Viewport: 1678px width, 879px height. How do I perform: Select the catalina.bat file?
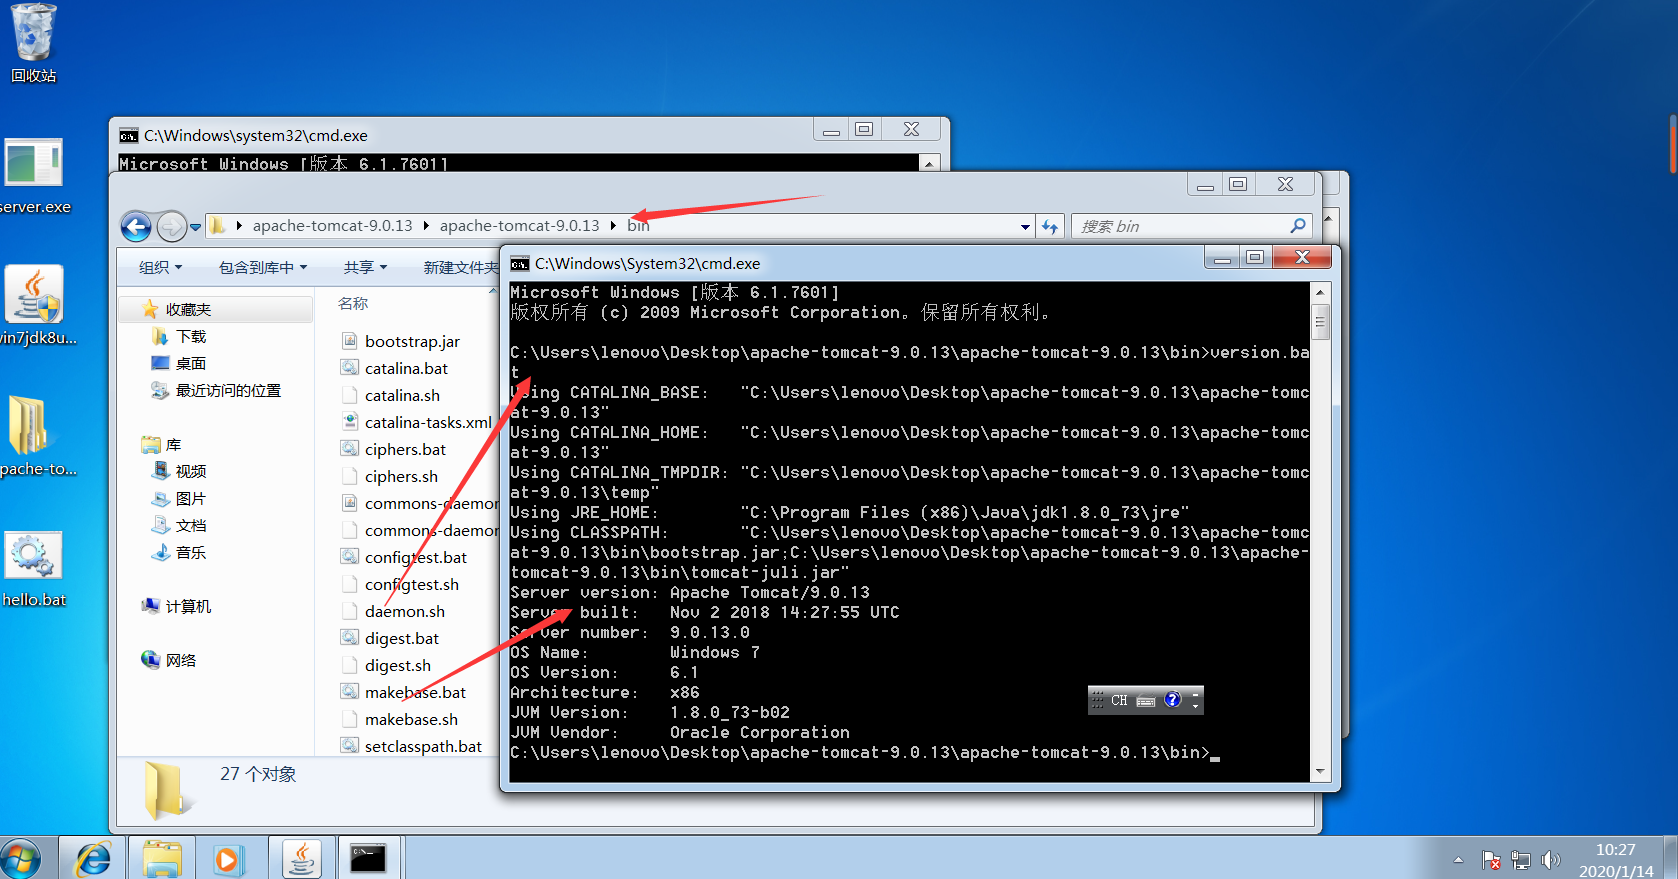pyautogui.click(x=406, y=368)
